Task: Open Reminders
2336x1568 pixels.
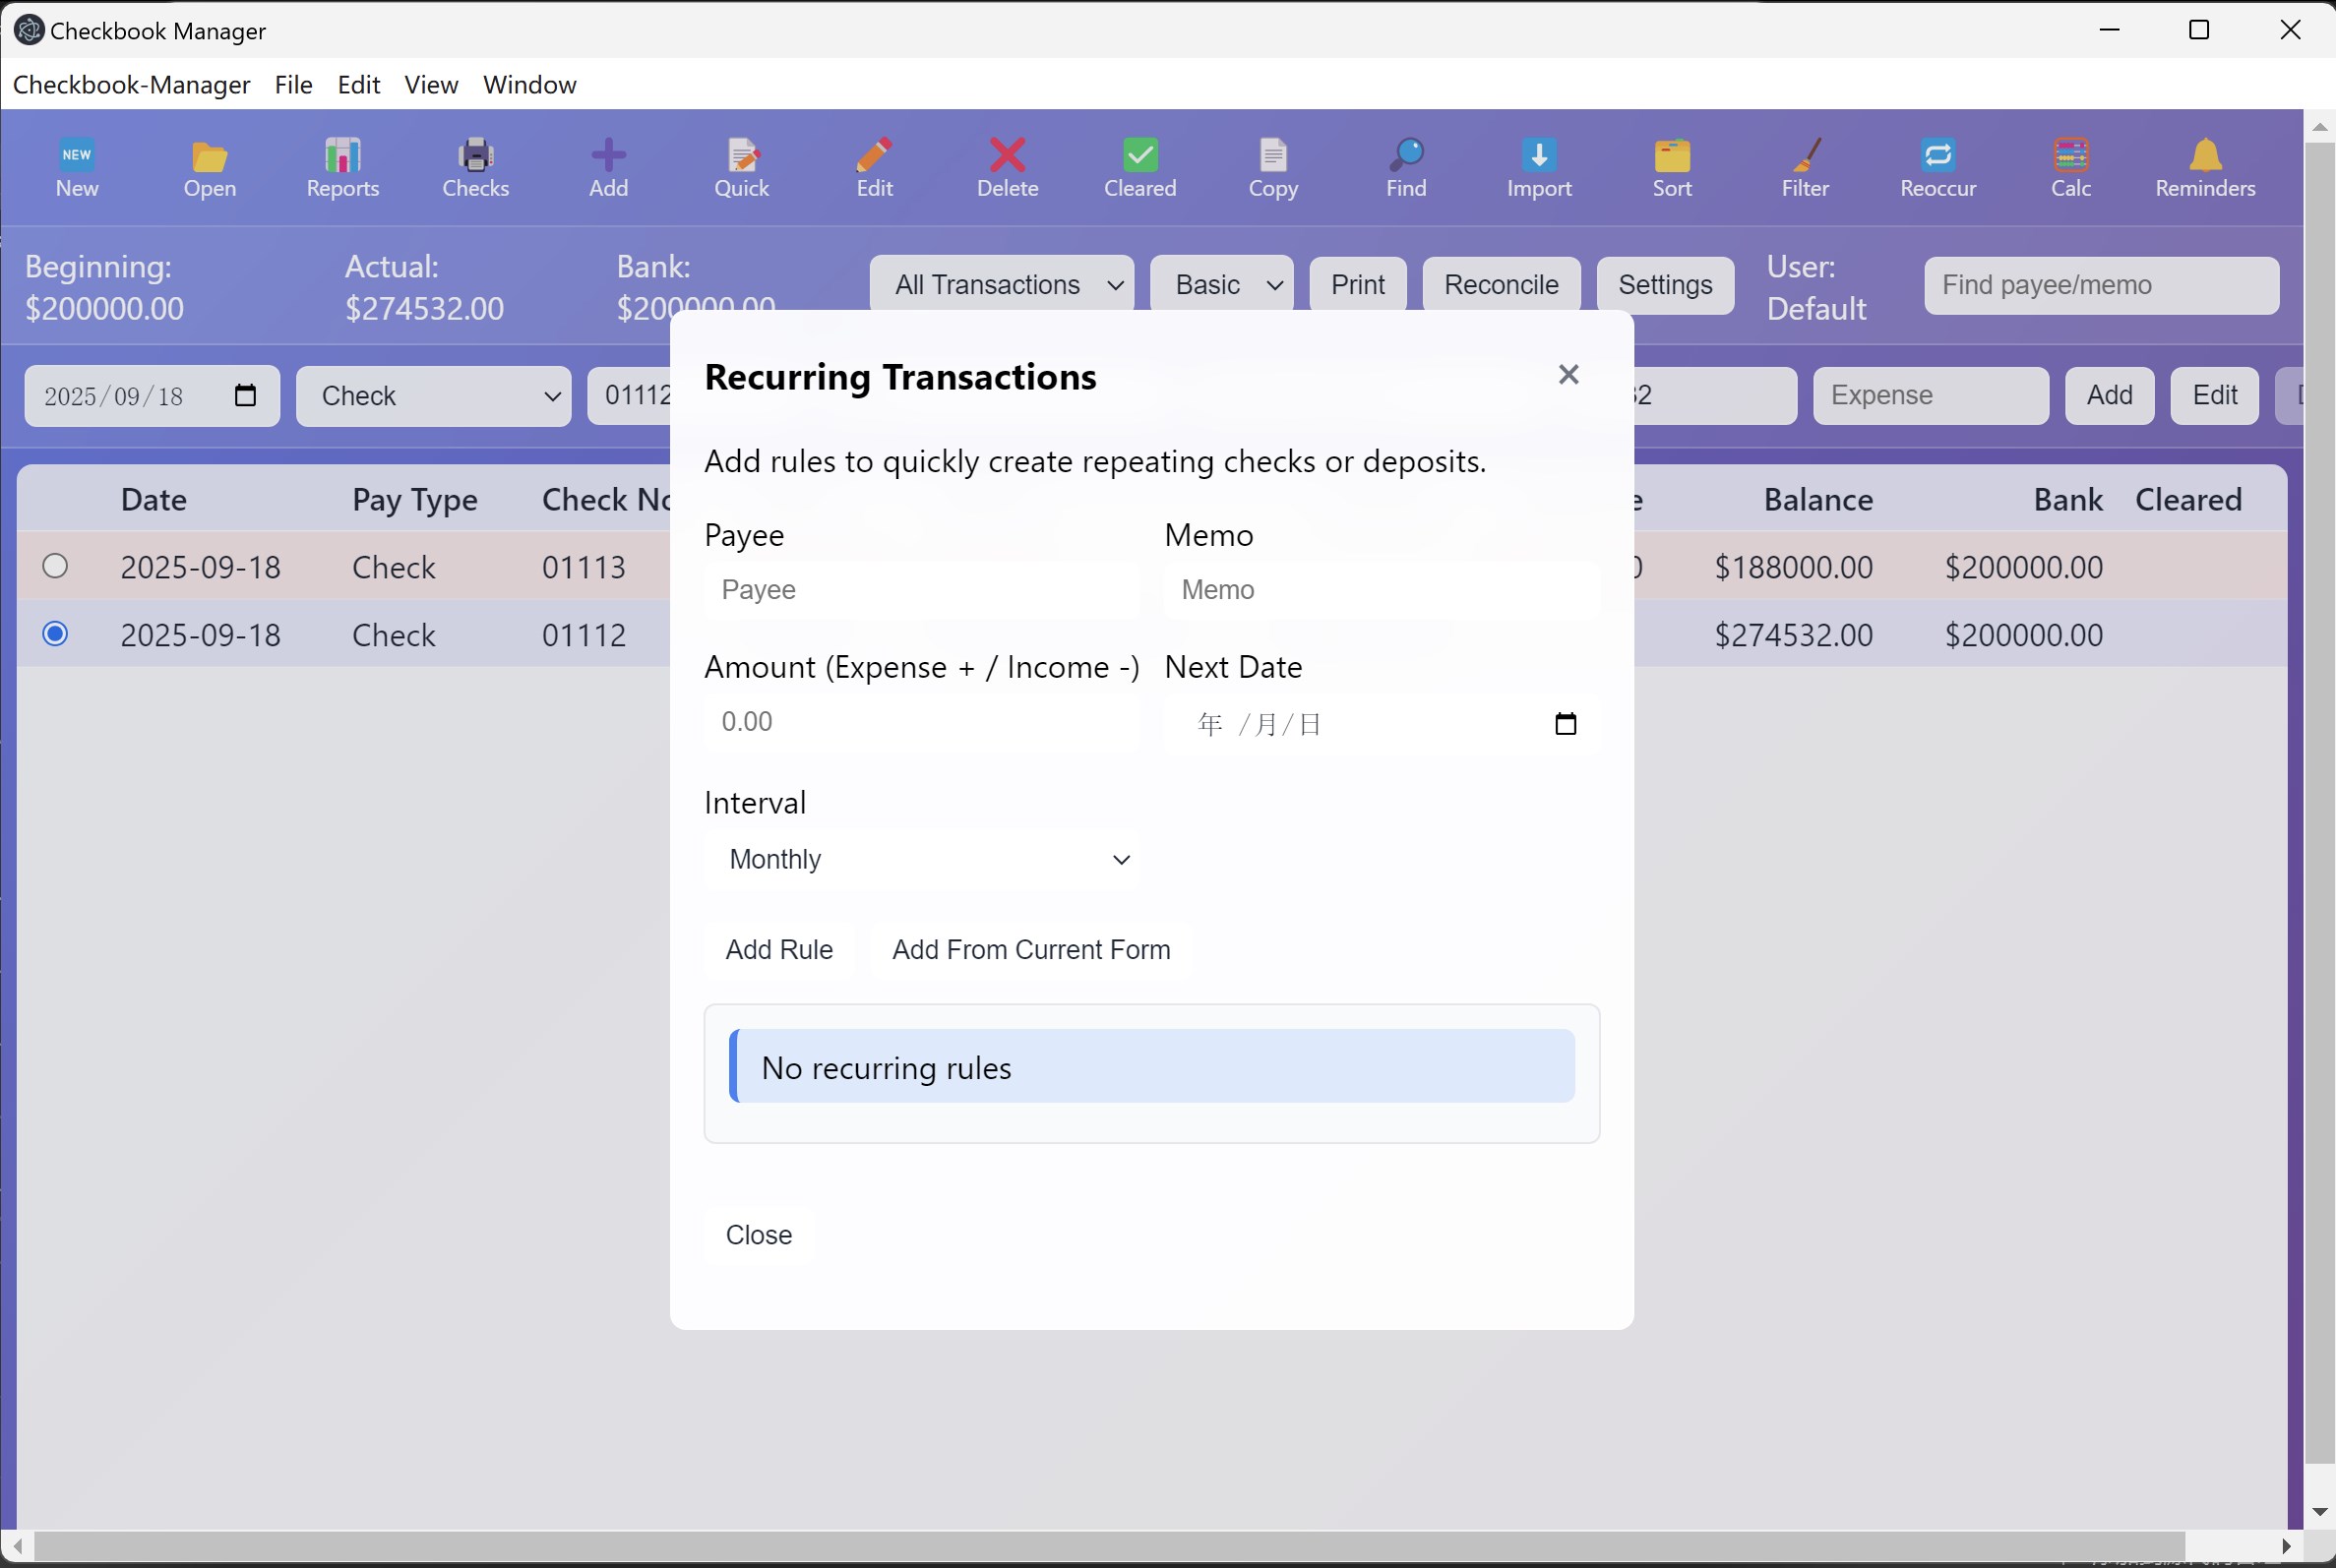Action: pos(2203,166)
